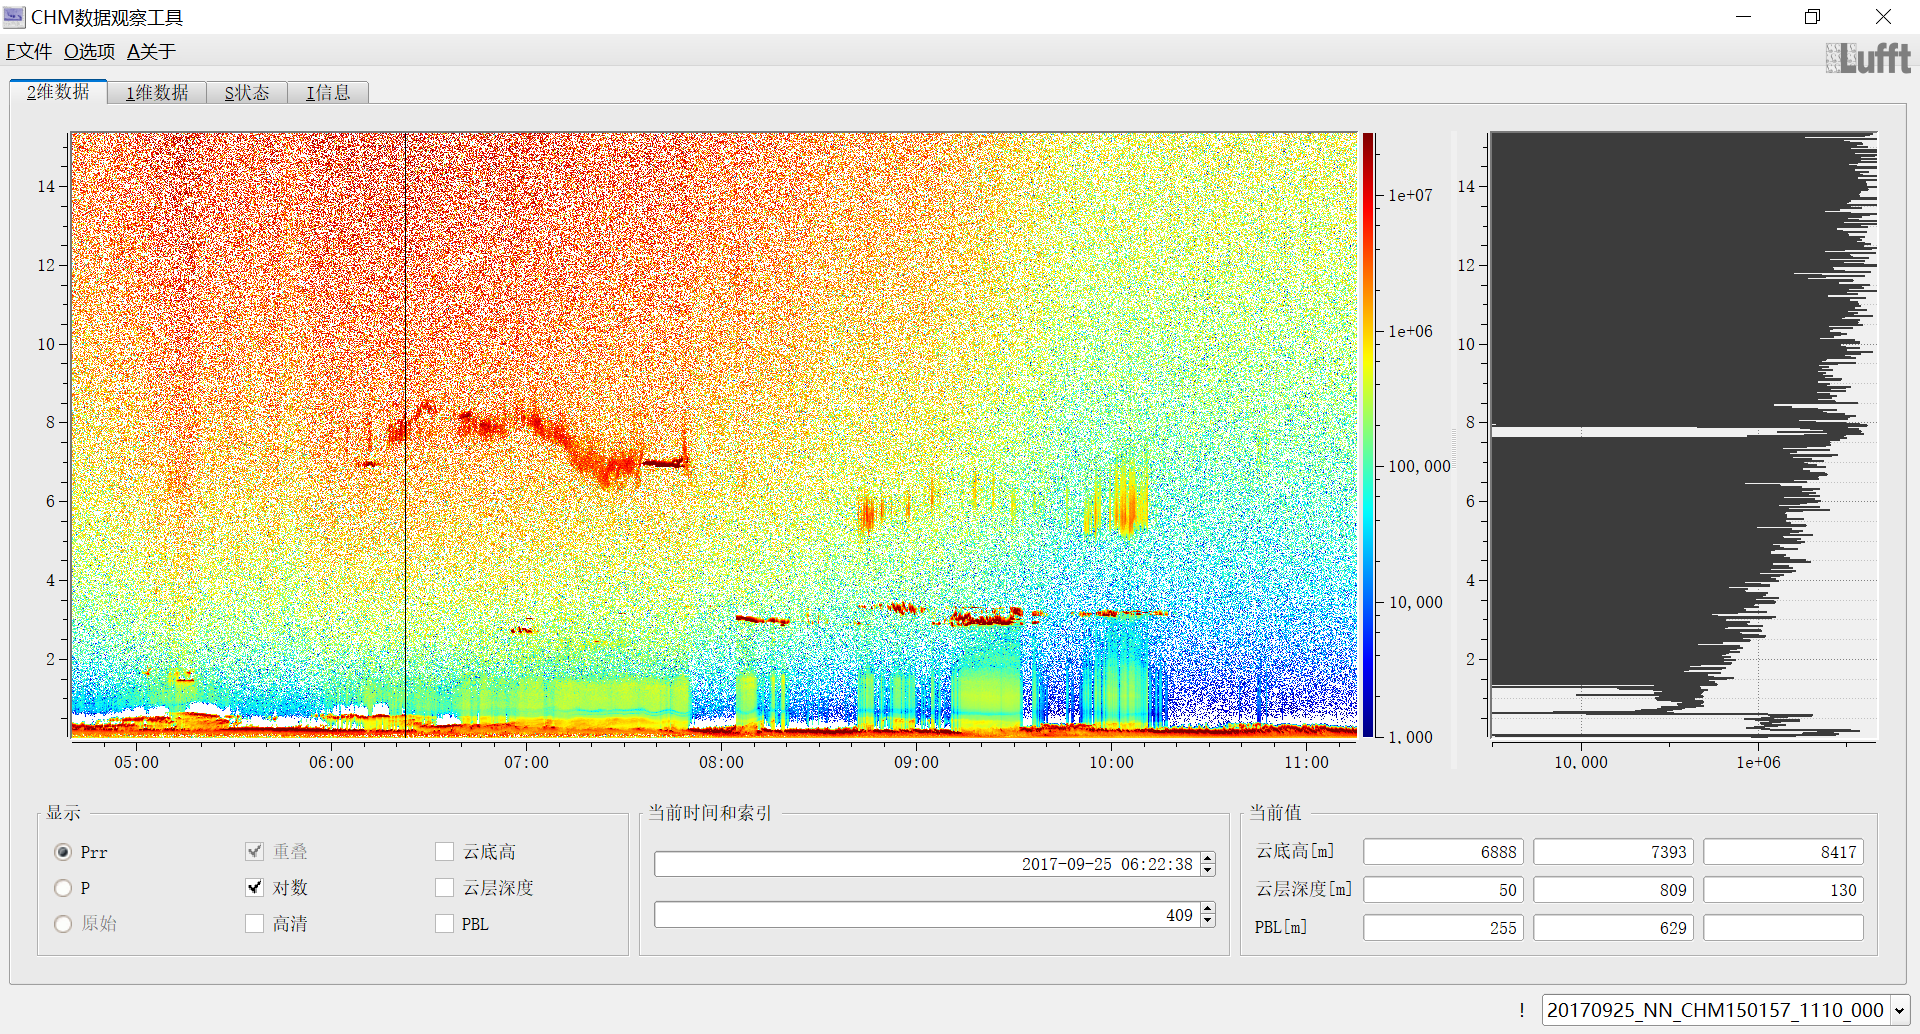Open the data file dropdown list
Screen dimensions: 1920x1034
1899,1010
